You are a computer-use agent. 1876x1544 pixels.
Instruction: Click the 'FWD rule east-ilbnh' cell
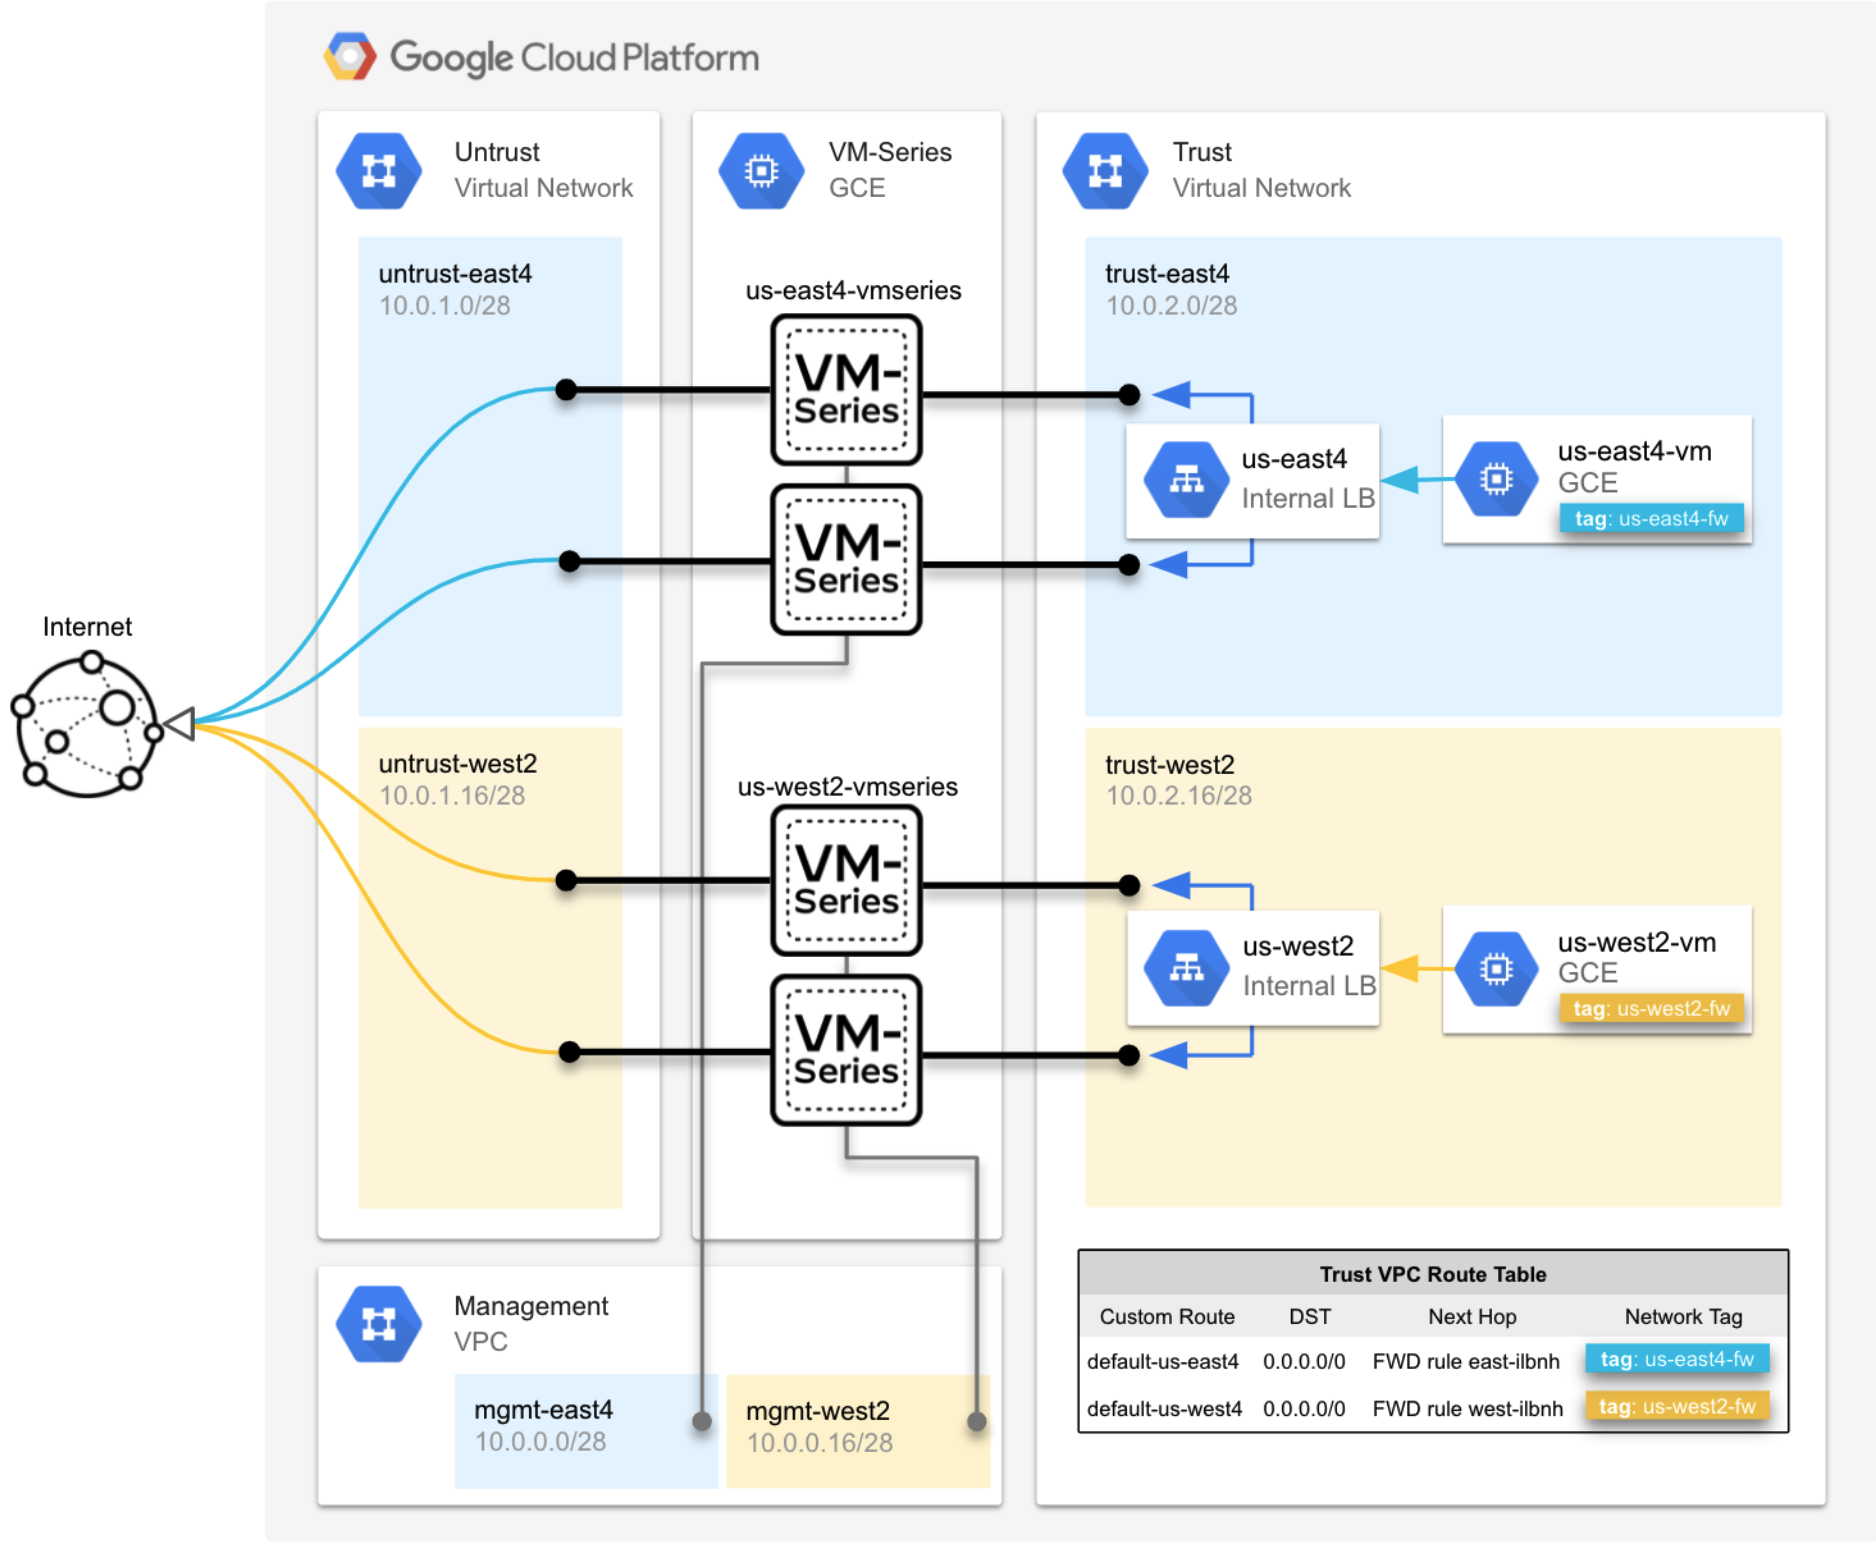1466,1361
